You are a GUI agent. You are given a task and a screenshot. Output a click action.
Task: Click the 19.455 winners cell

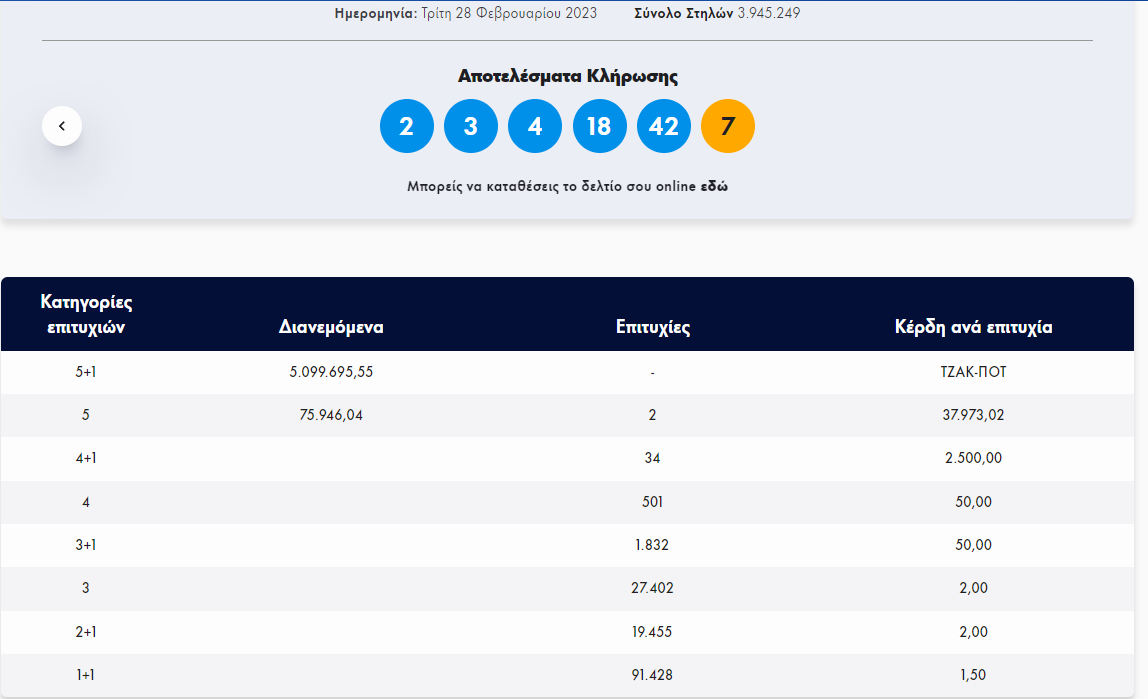click(x=652, y=632)
